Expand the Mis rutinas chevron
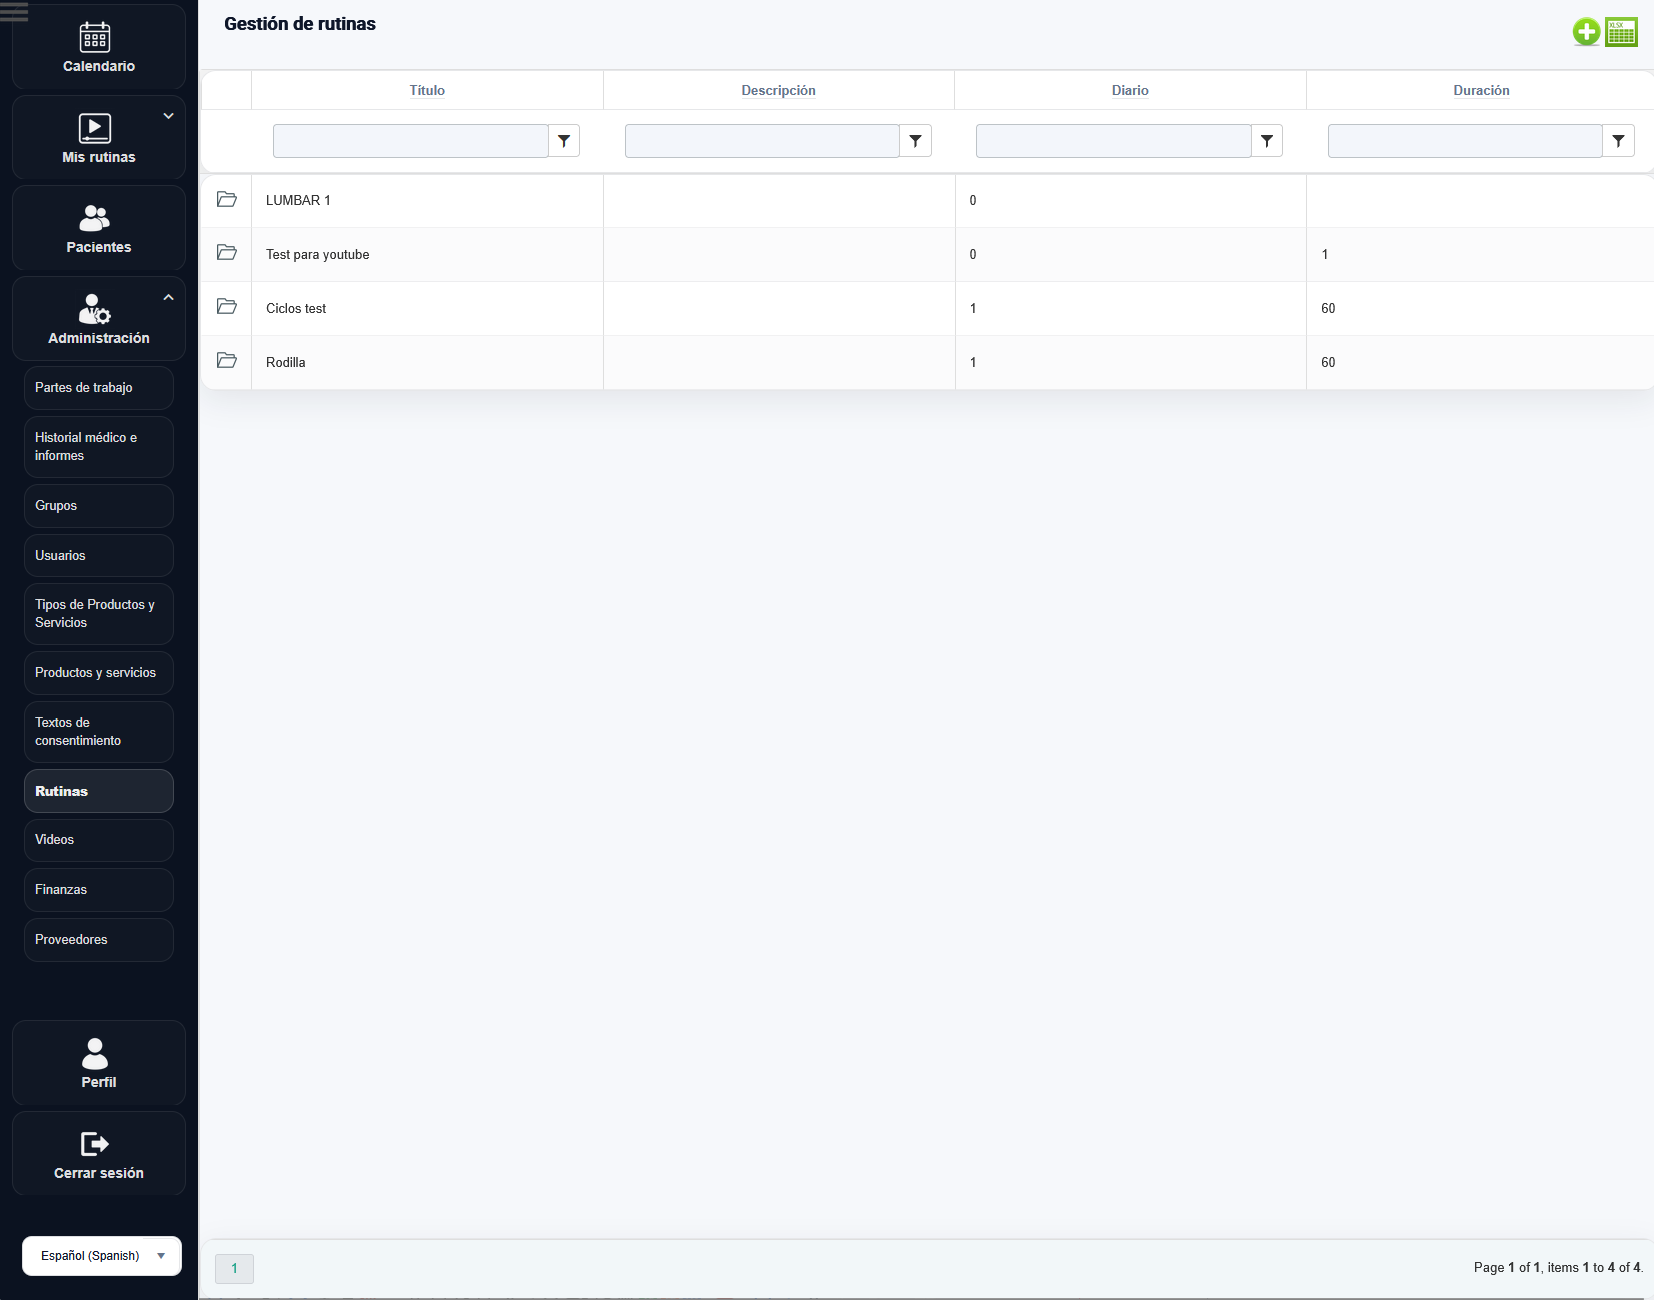The height and width of the screenshot is (1300, 1654). [x=168, y=116]
